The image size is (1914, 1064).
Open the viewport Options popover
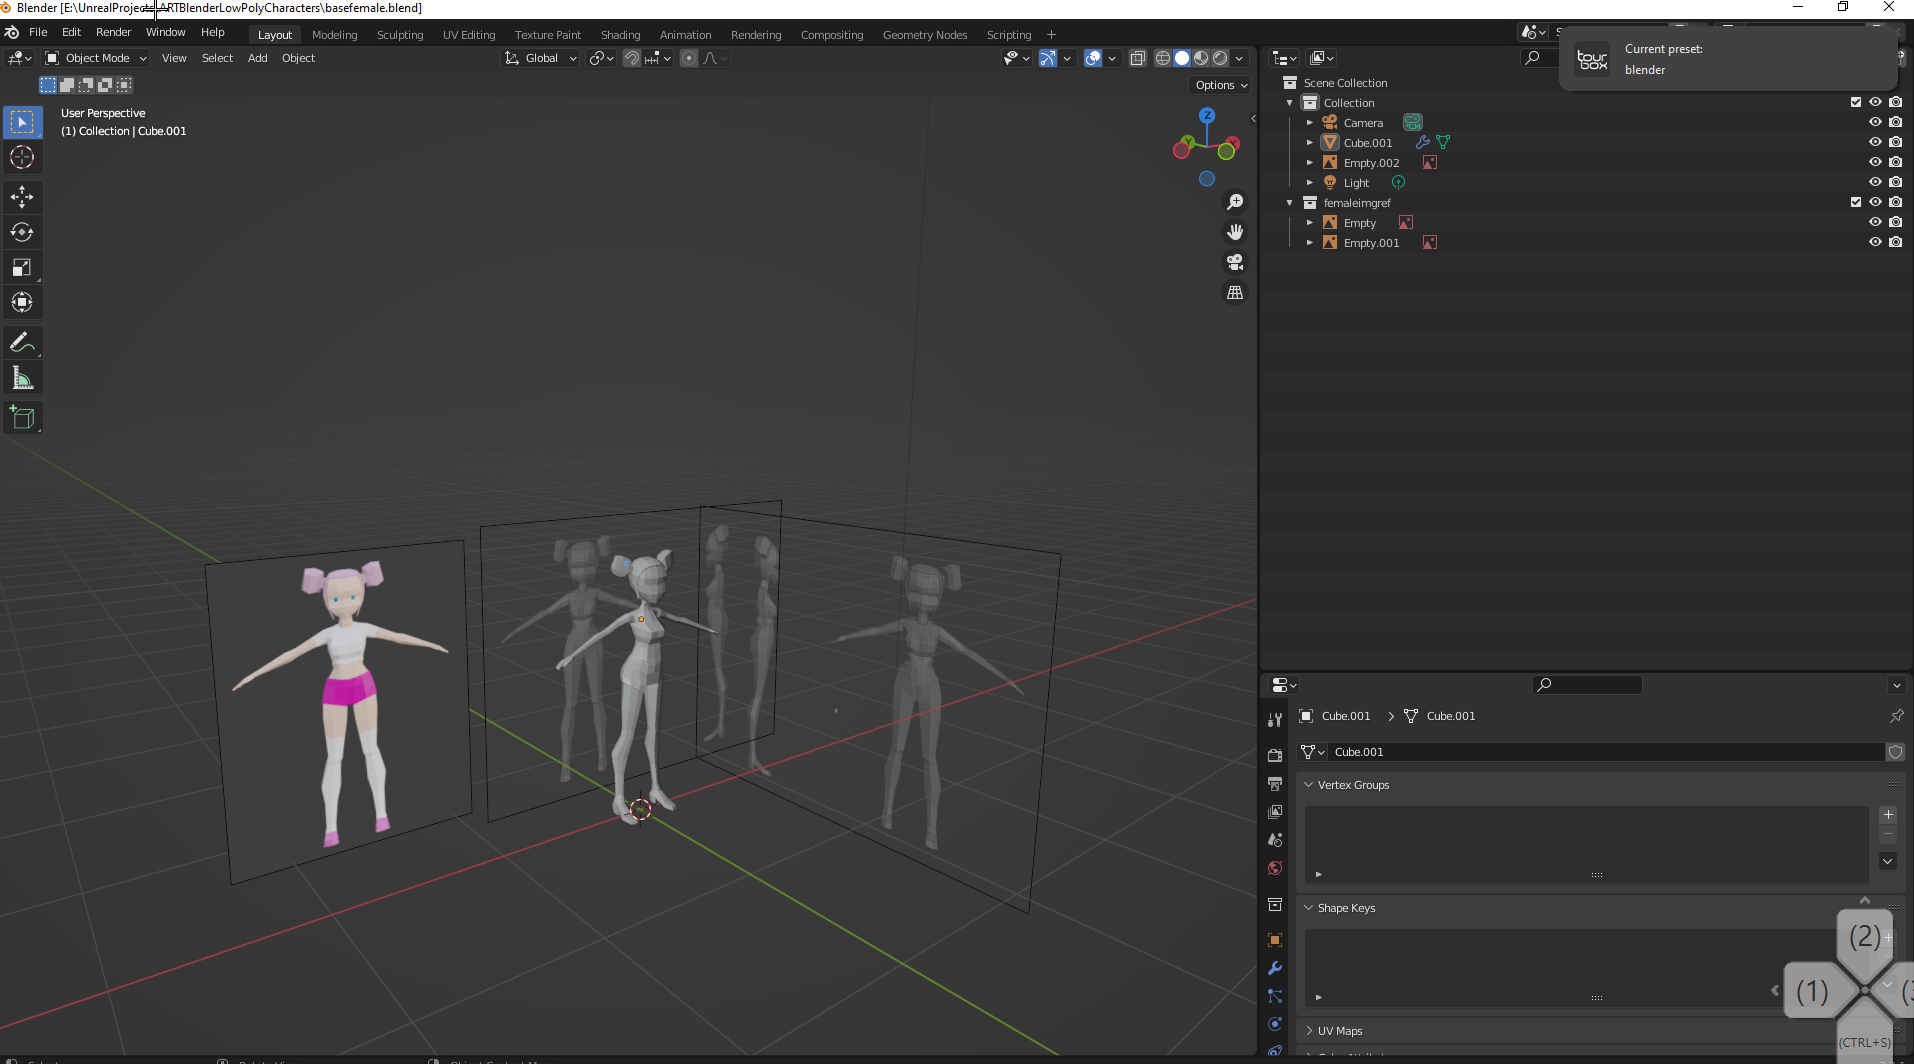(x=1219, y=85)
